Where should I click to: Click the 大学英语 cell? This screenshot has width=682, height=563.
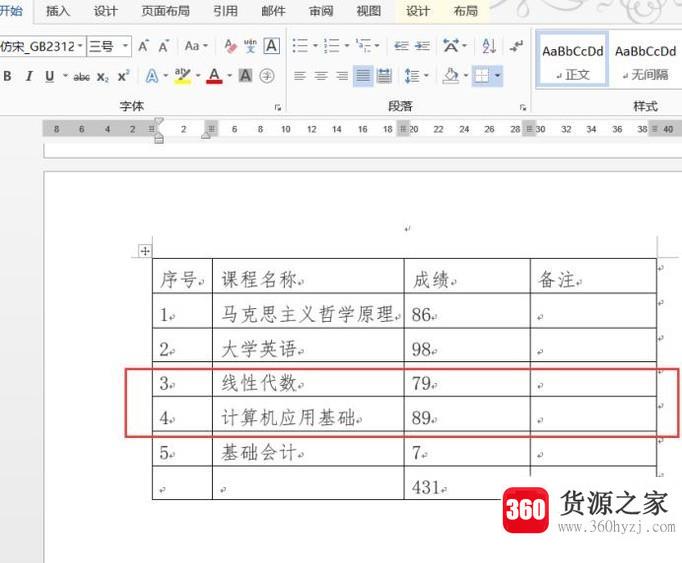308,345
